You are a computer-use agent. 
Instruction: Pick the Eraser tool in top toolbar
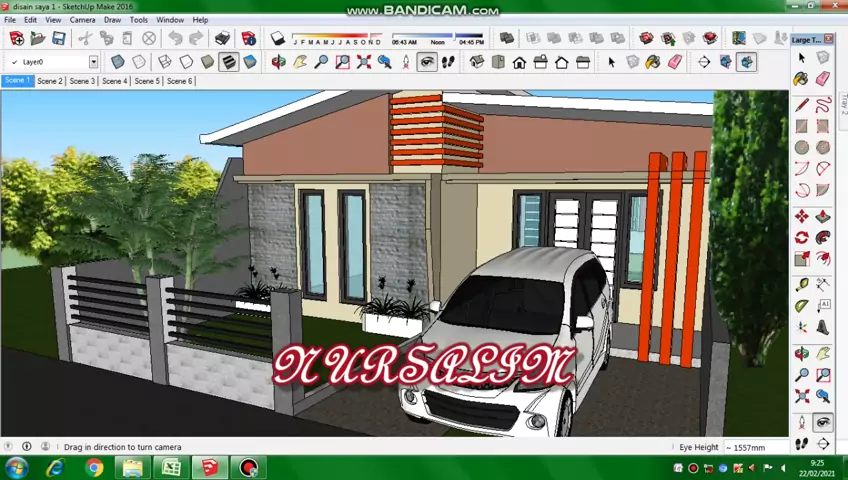coord(675,62)
